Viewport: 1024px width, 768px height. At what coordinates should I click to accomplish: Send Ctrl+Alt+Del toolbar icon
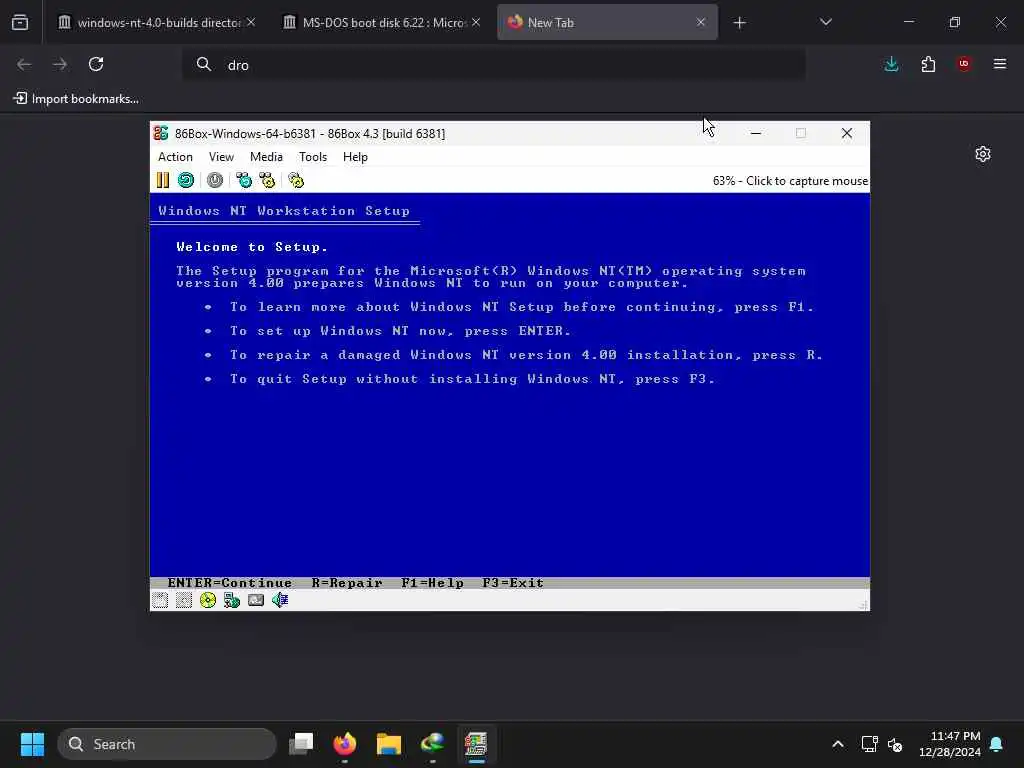tap(244, 180)
